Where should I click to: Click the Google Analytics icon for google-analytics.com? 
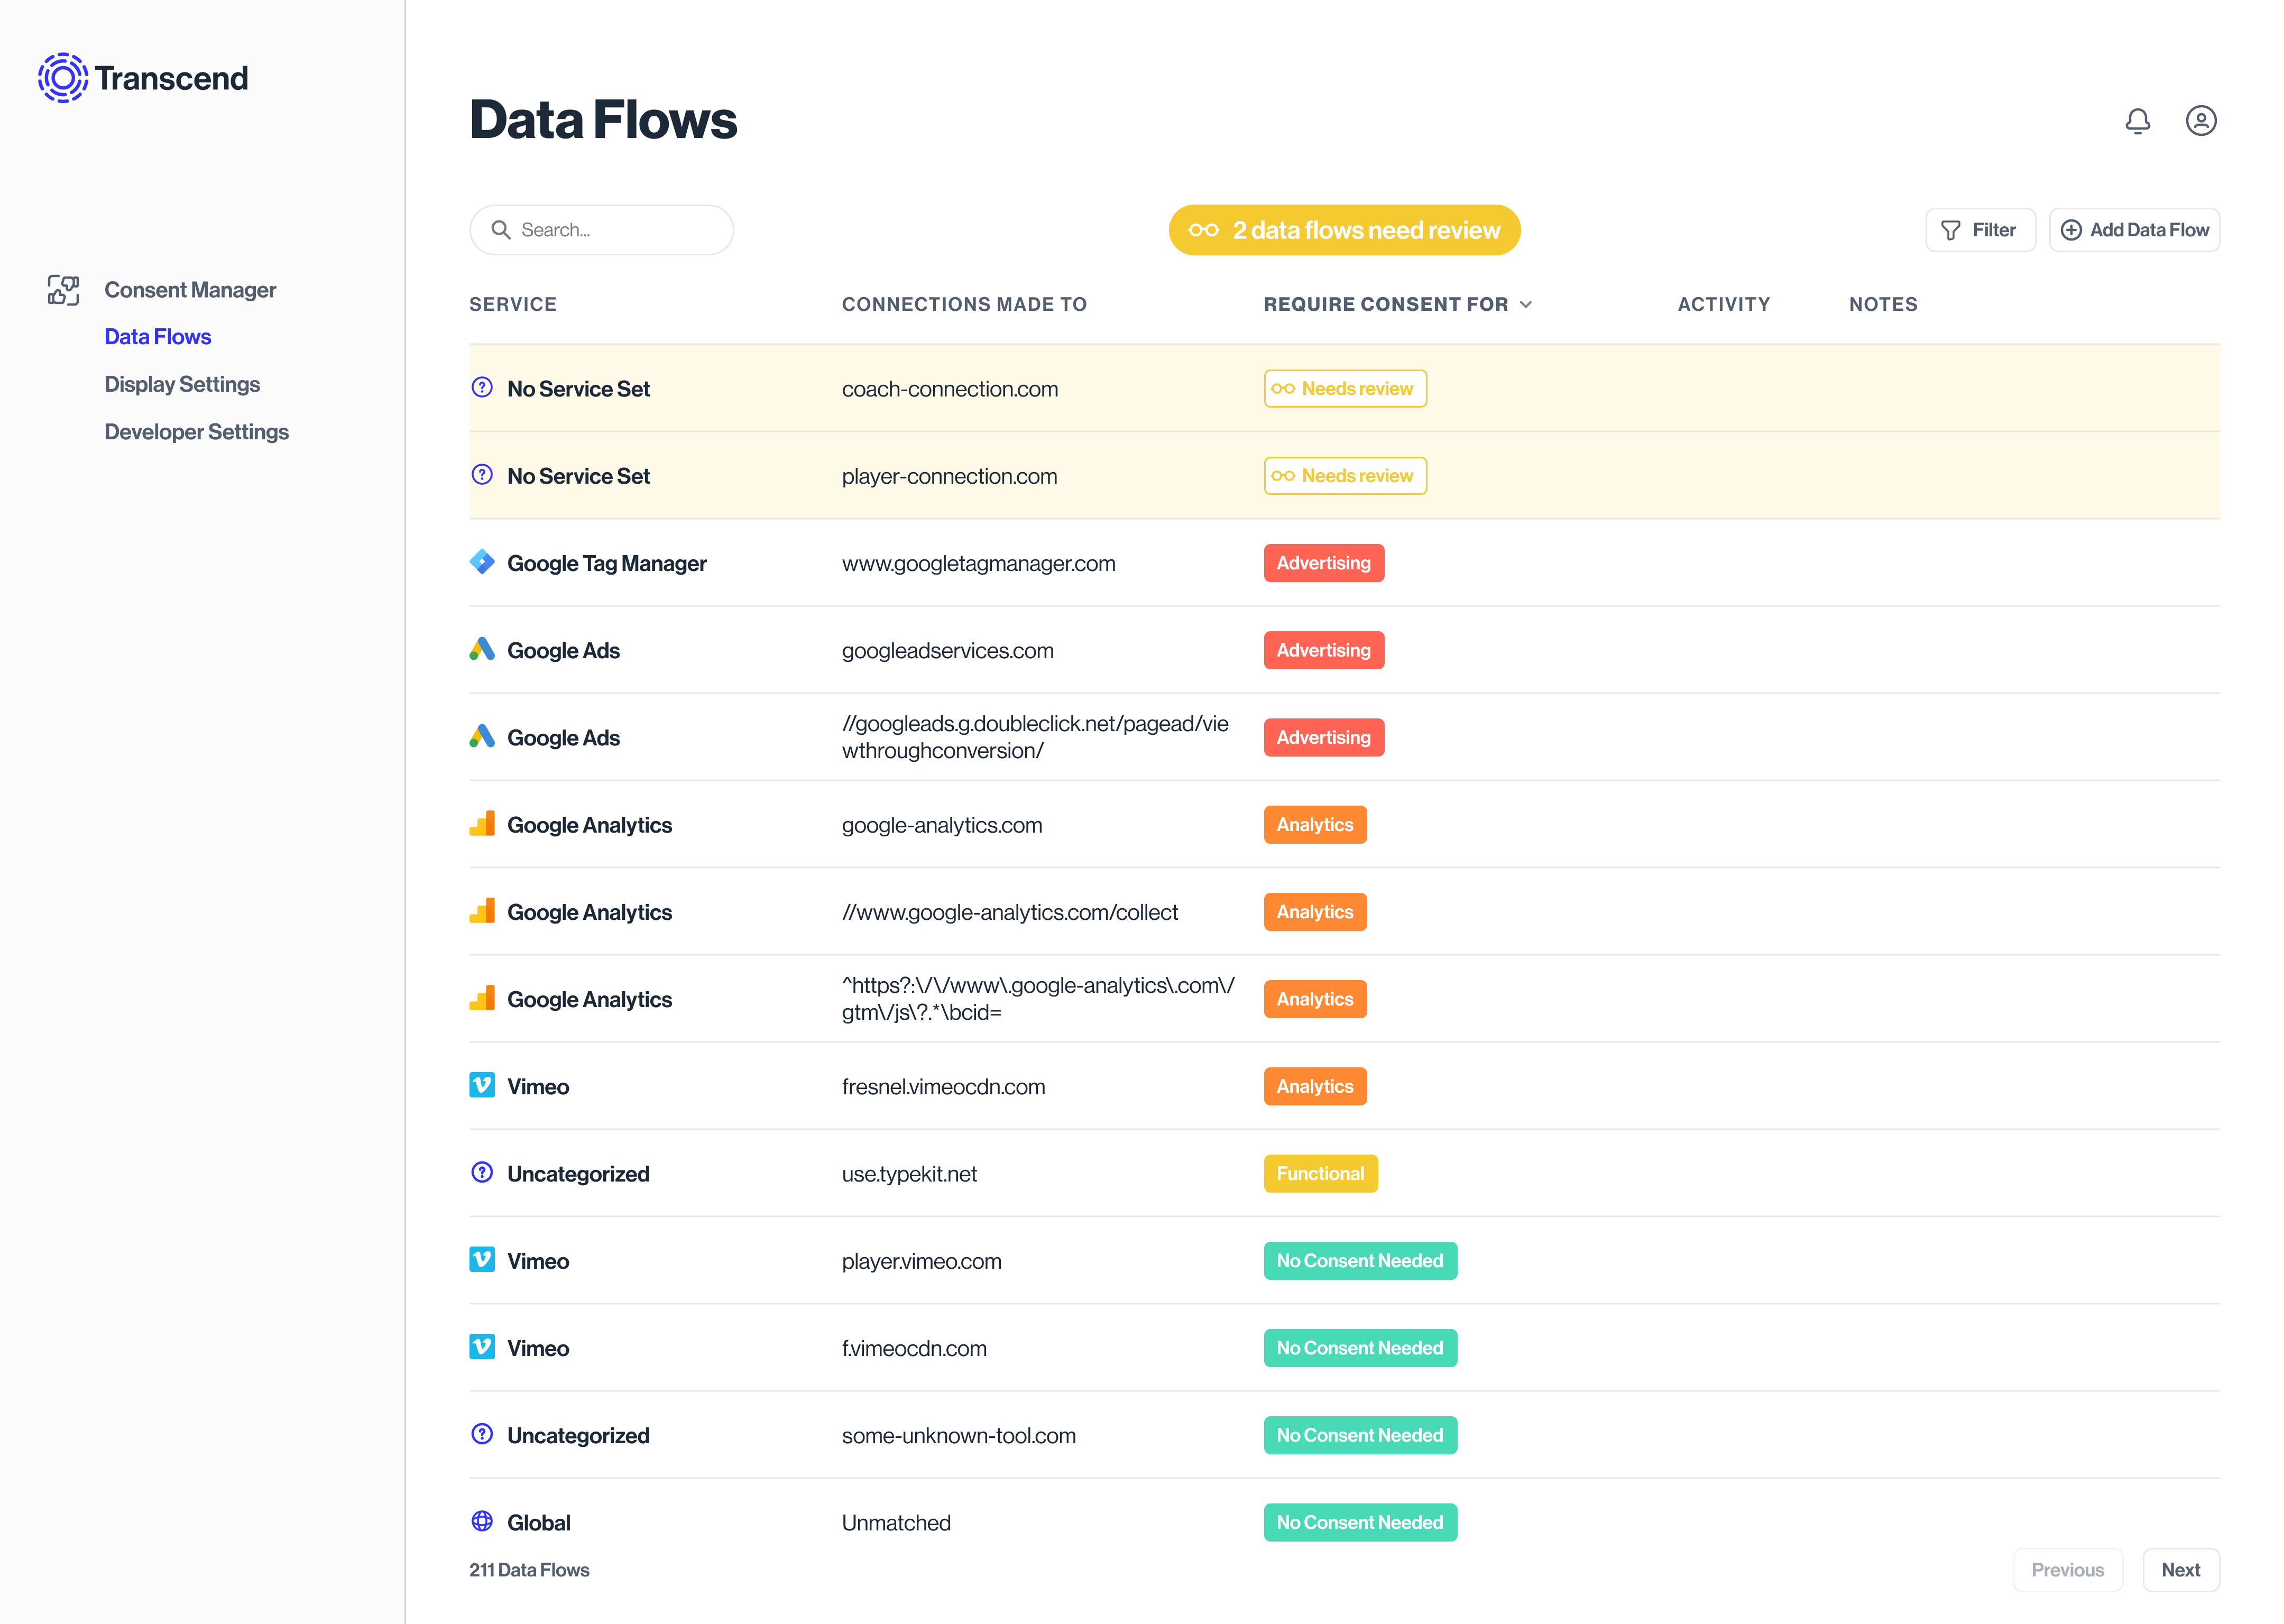tap(482, 824)
